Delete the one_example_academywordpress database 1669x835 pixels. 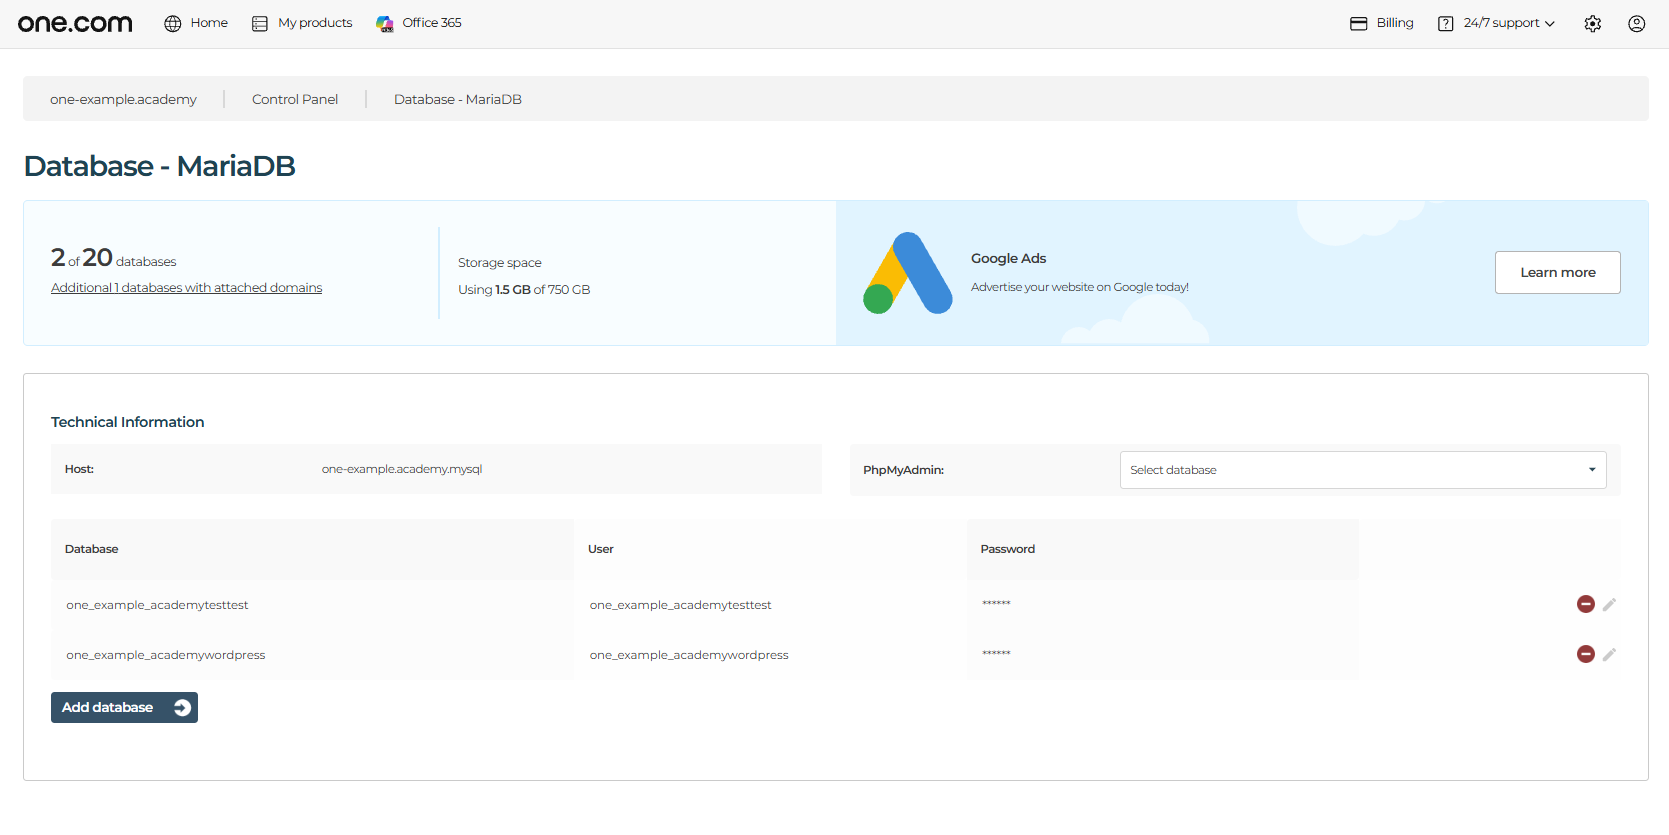coord(1586,654)
